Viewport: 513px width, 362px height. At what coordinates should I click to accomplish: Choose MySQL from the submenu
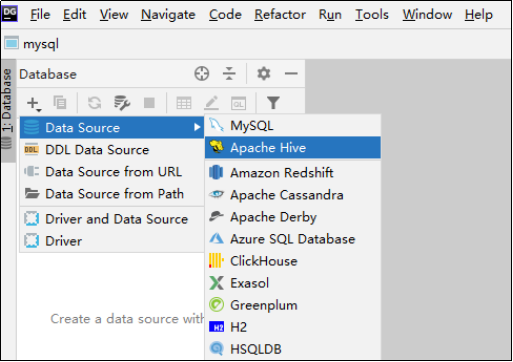click(x=293, y=126)
